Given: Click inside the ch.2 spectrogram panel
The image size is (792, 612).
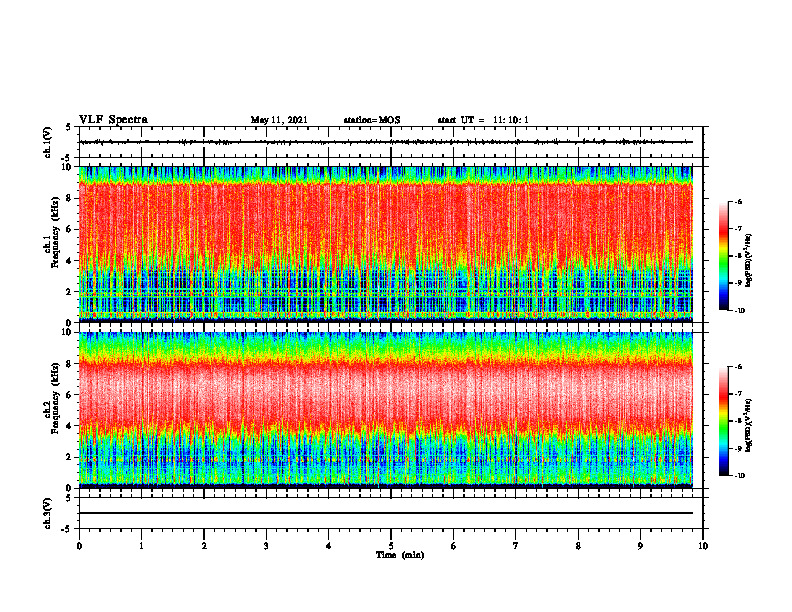Looking at the screenshot, I should (x=386, y=410).
